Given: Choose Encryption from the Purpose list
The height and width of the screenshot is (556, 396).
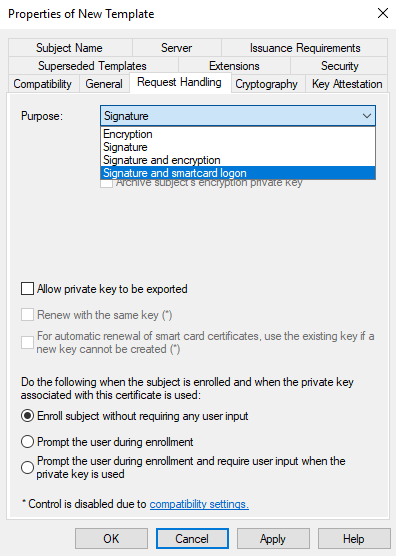Looking at the screenshot, I should [238, 134].
